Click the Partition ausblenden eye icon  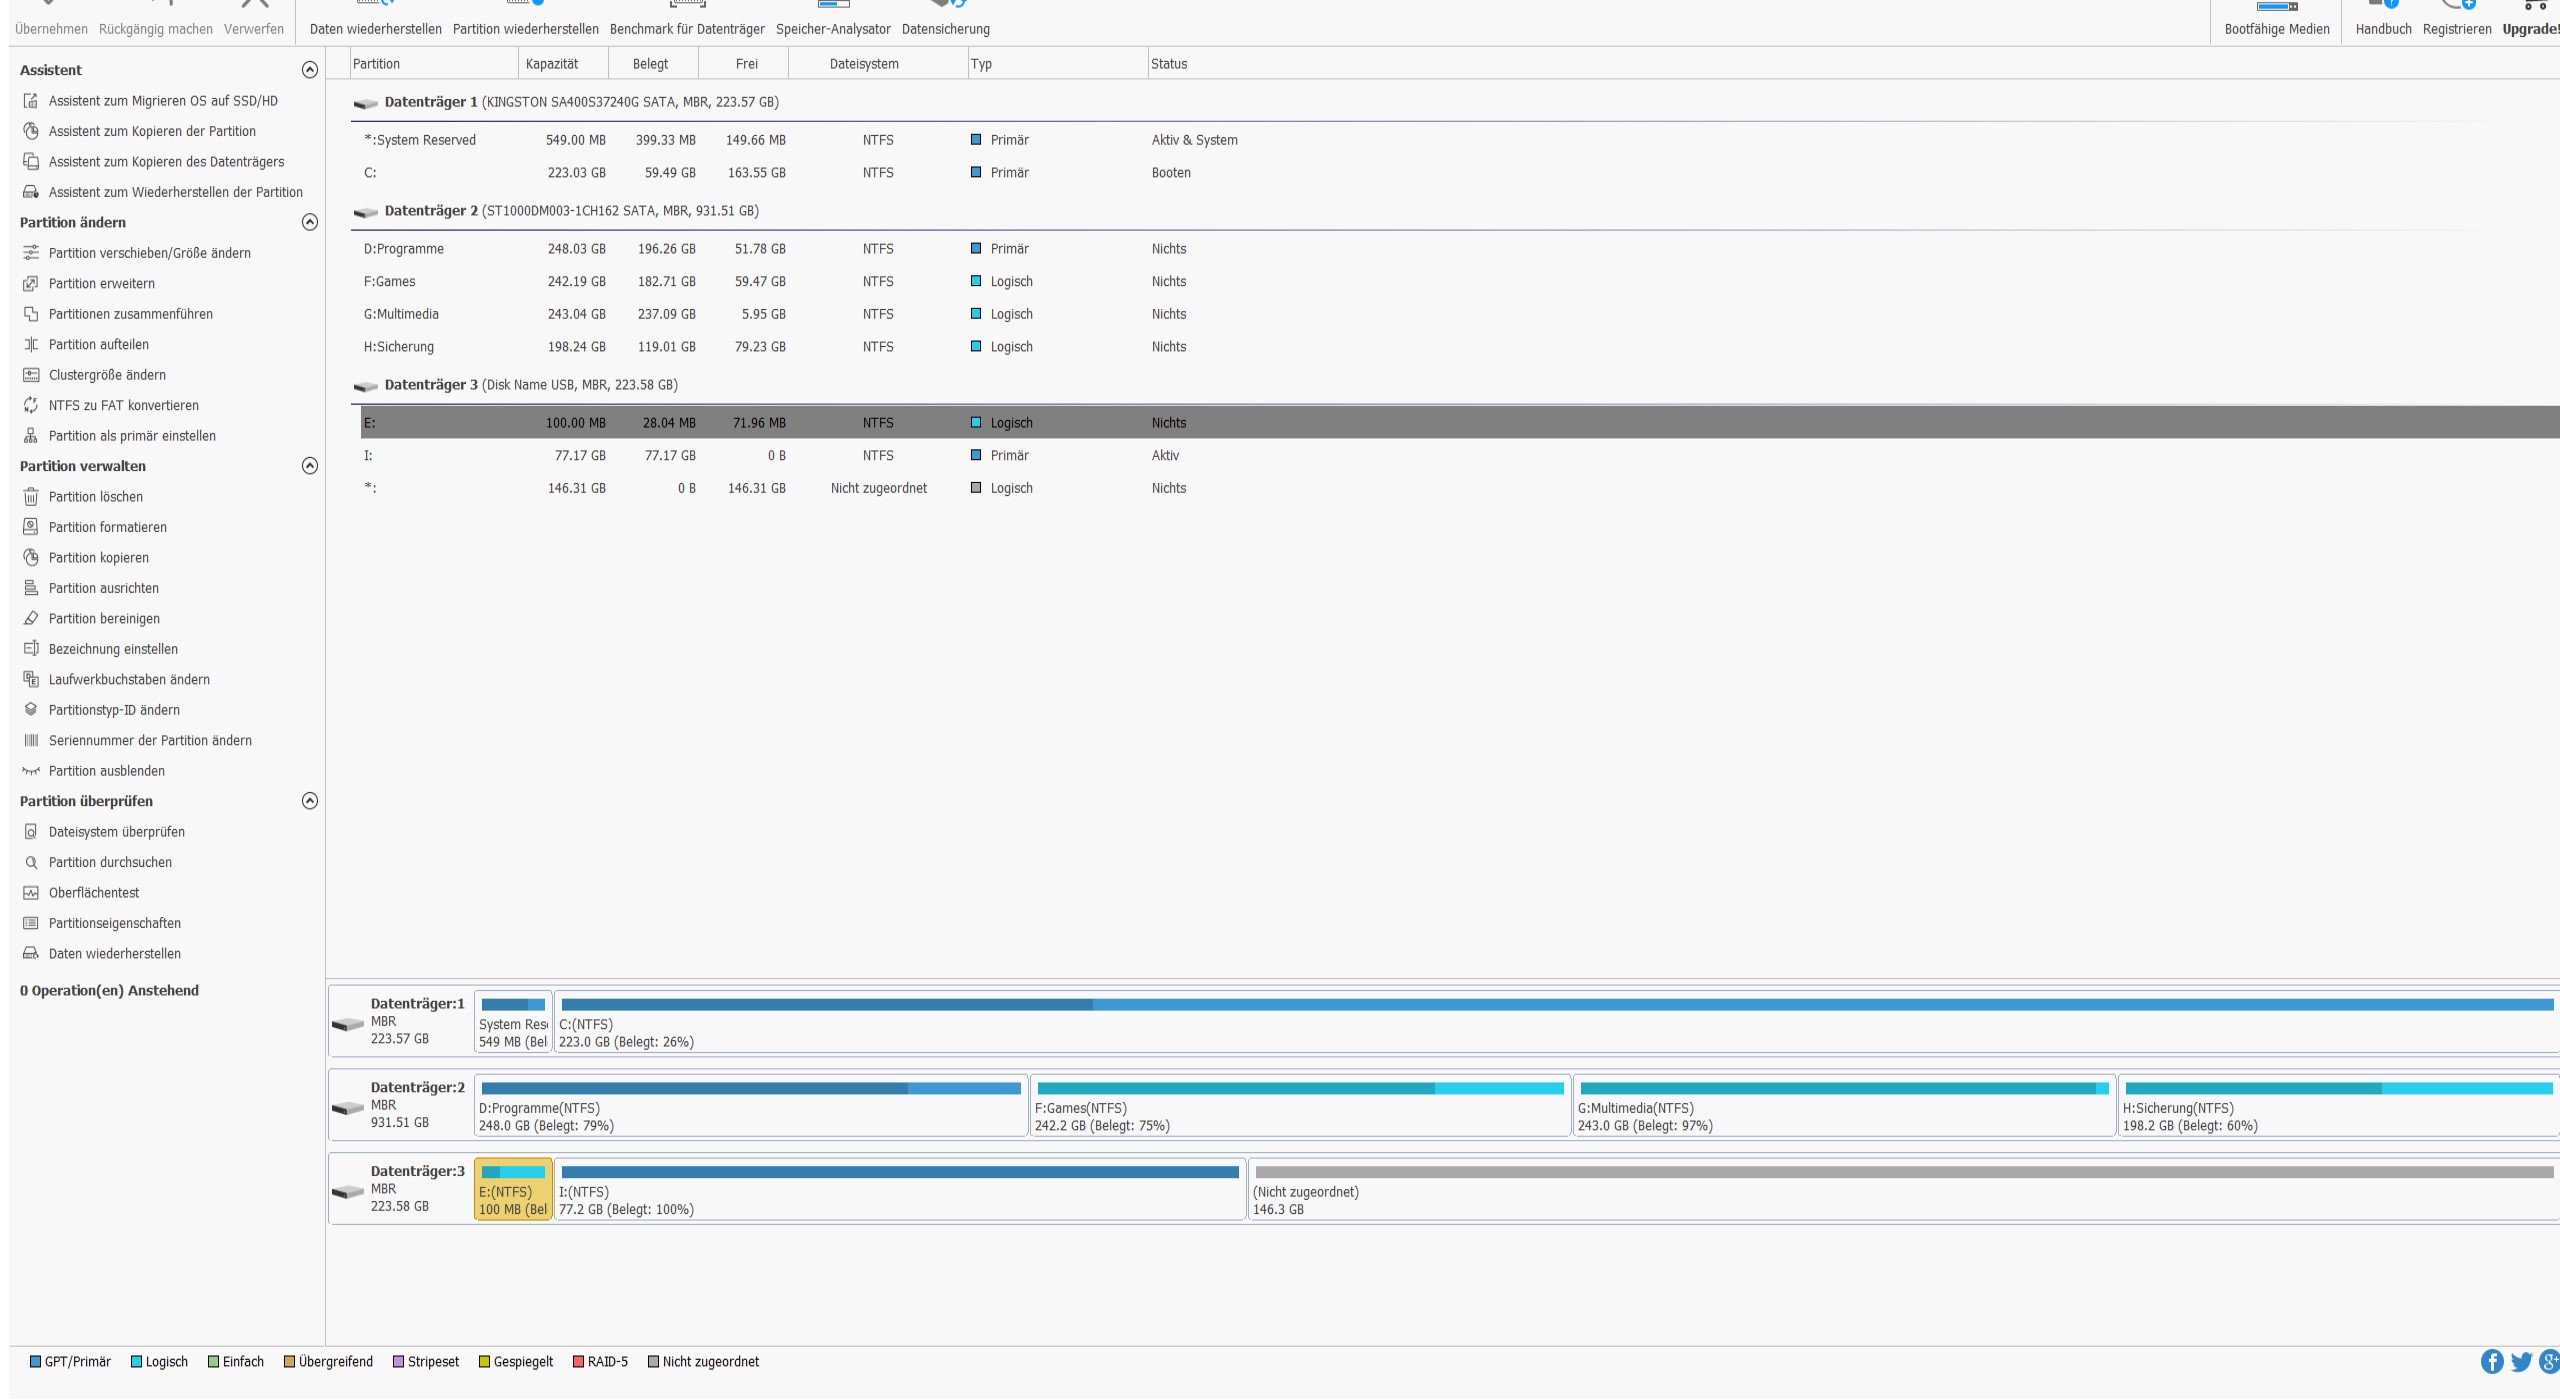pos(31,771)
